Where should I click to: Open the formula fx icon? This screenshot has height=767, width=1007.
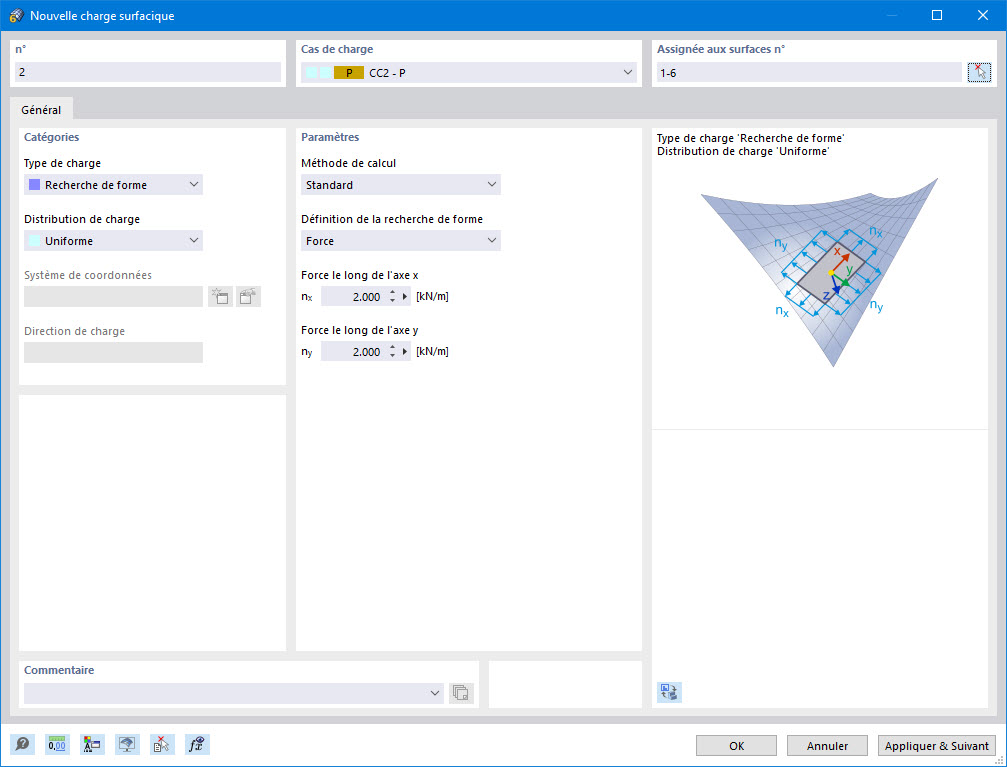(197, 745)
